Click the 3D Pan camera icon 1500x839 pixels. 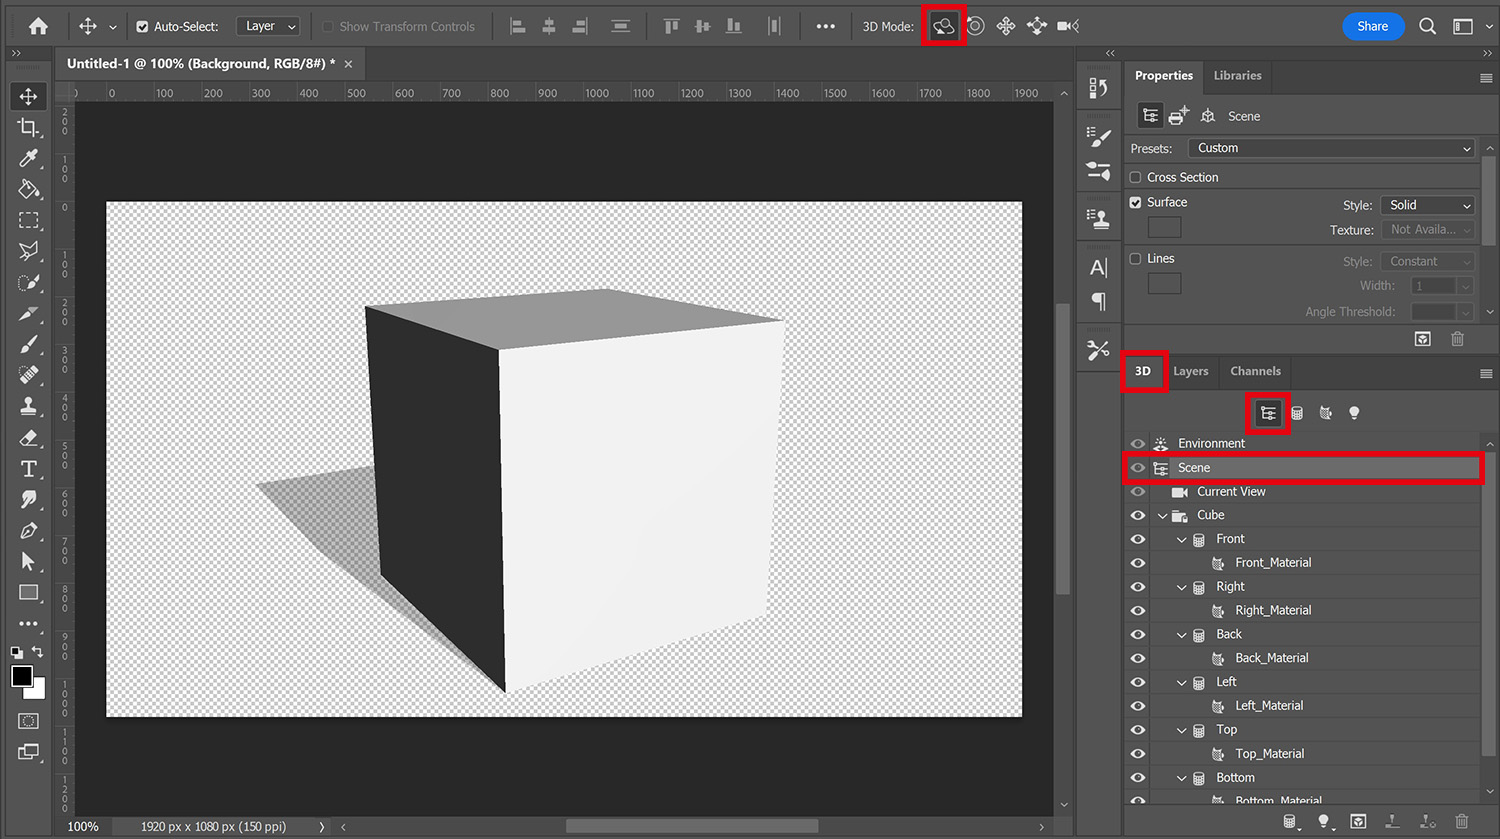point(1005,26)
